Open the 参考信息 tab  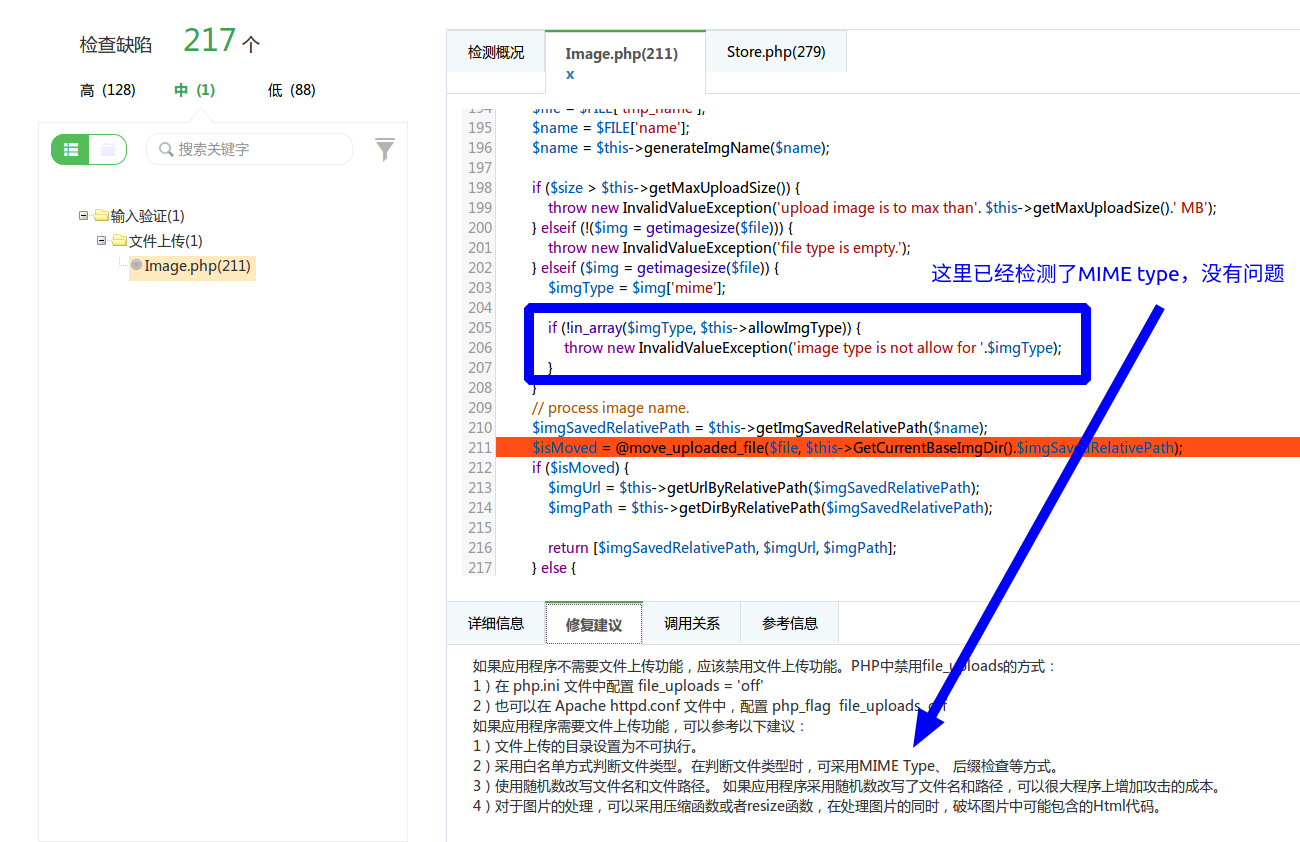click(x=790, y=624)
